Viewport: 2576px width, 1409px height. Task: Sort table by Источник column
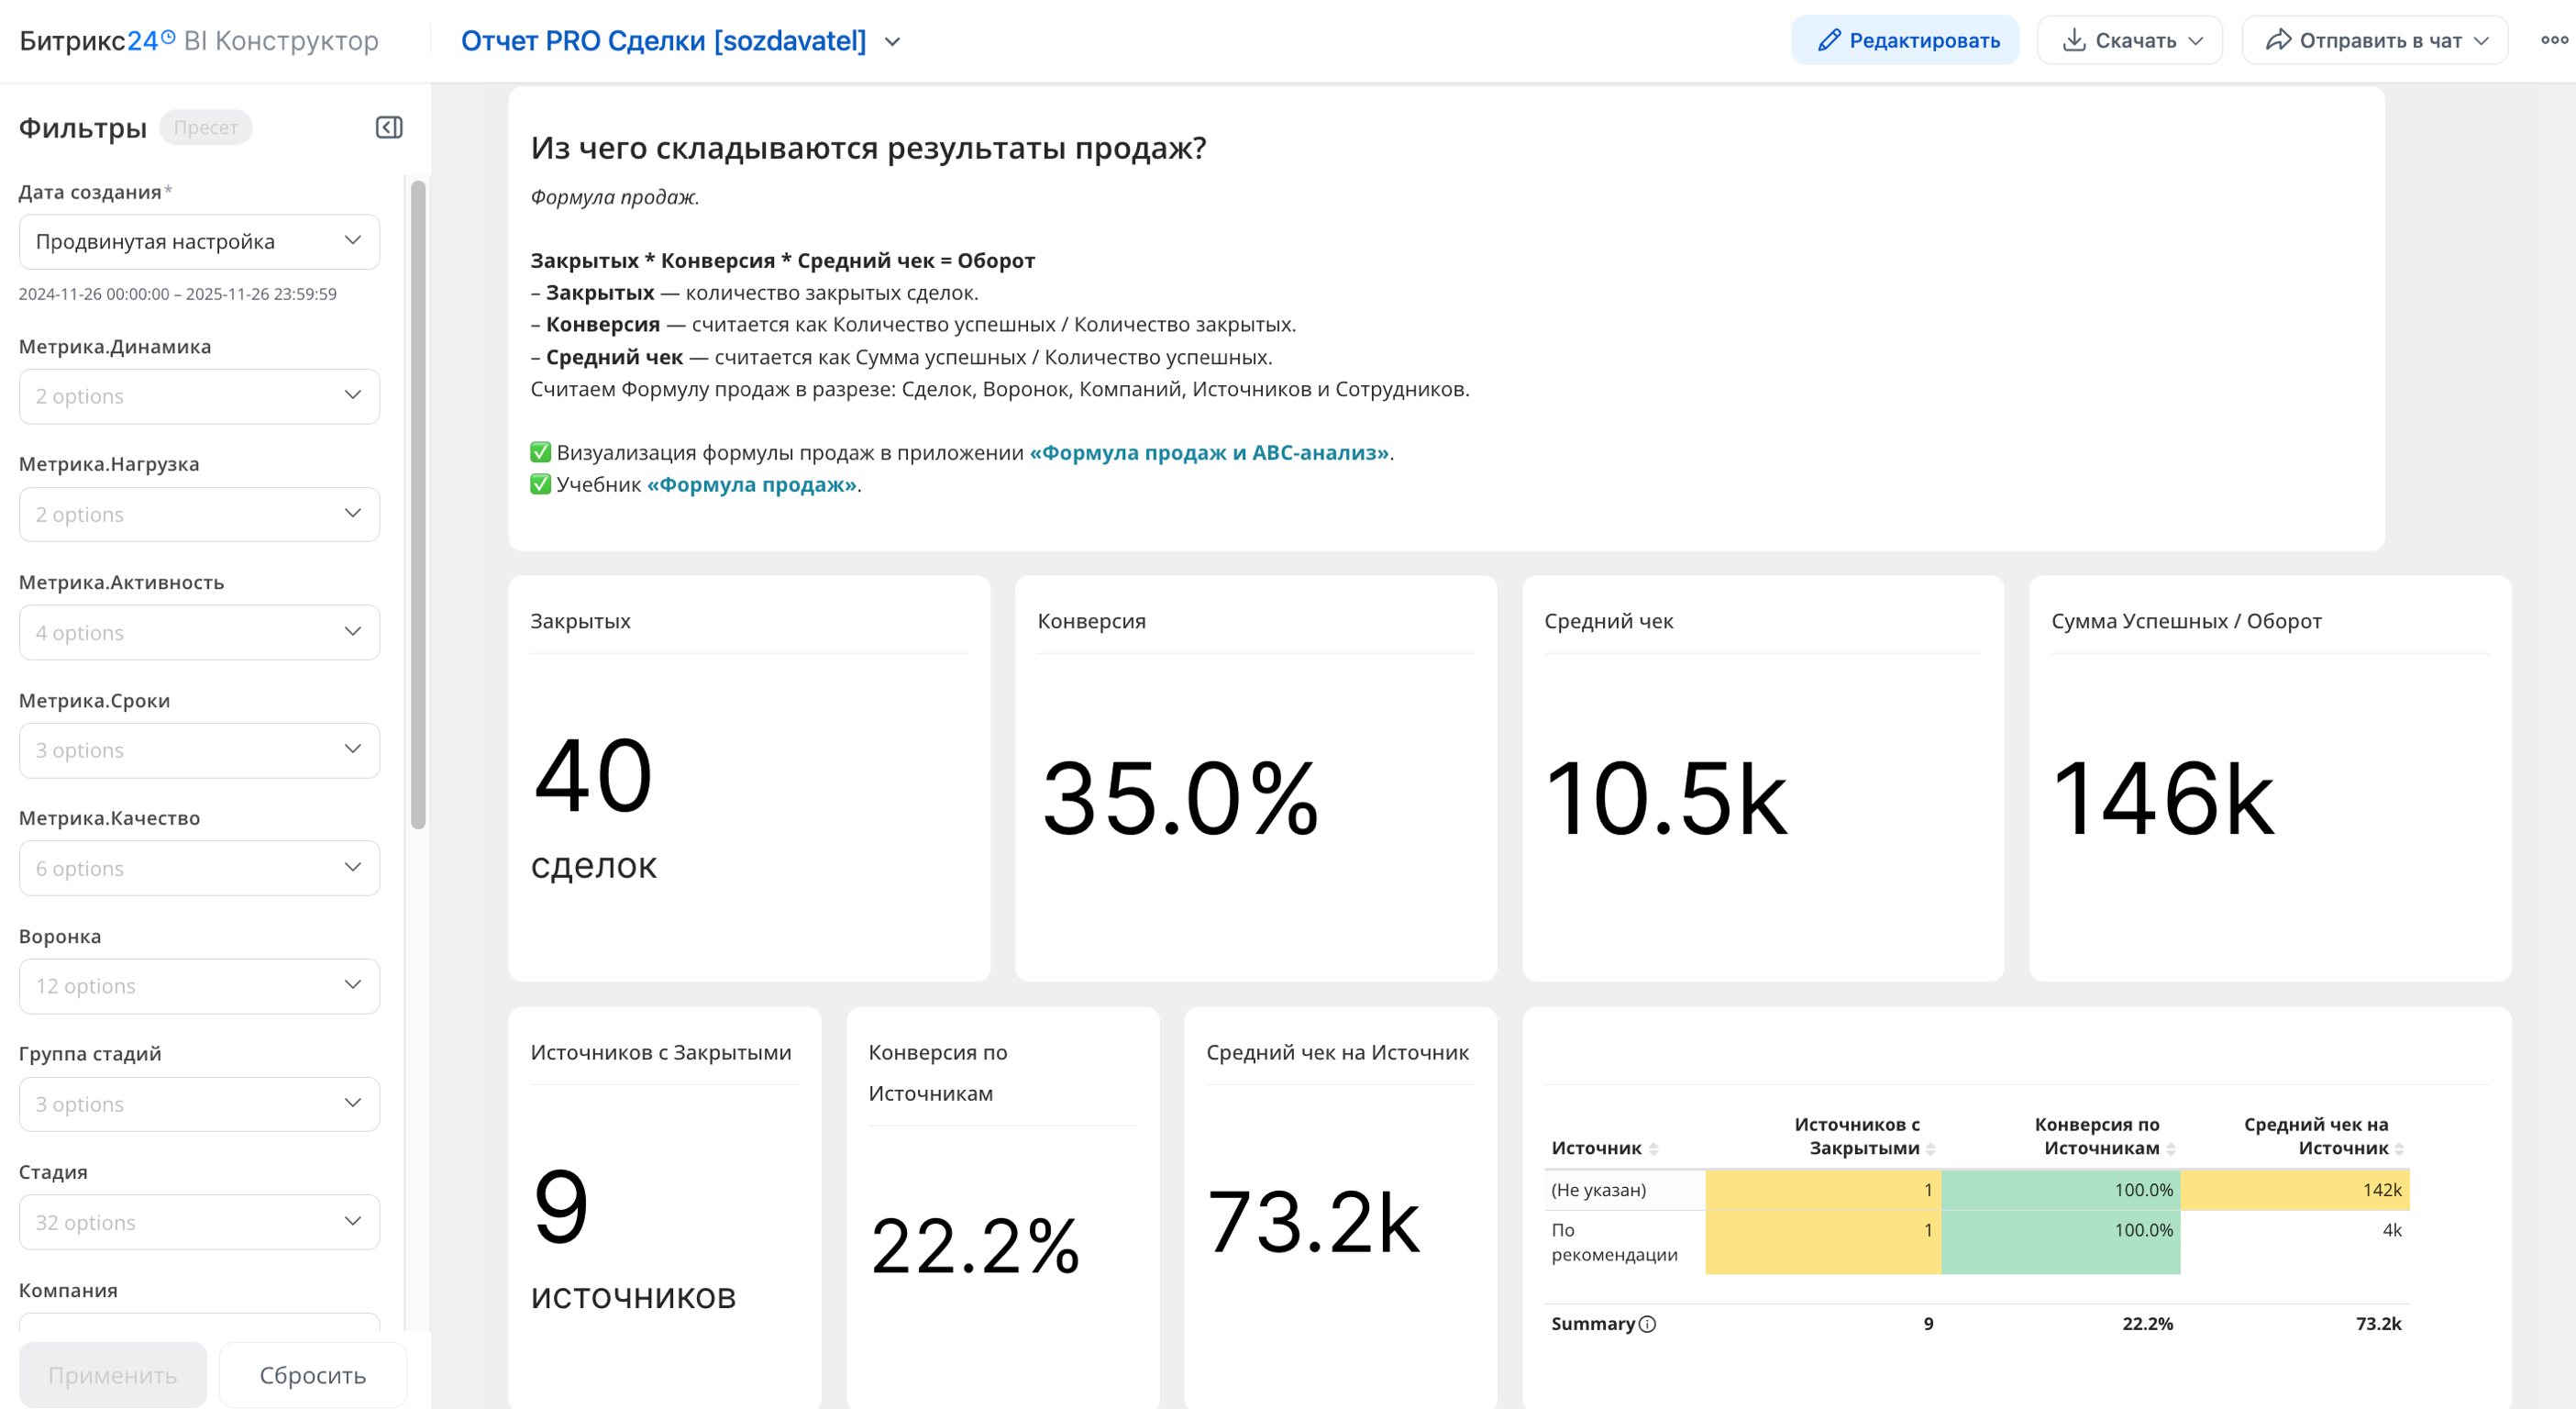point(1654,1149)
